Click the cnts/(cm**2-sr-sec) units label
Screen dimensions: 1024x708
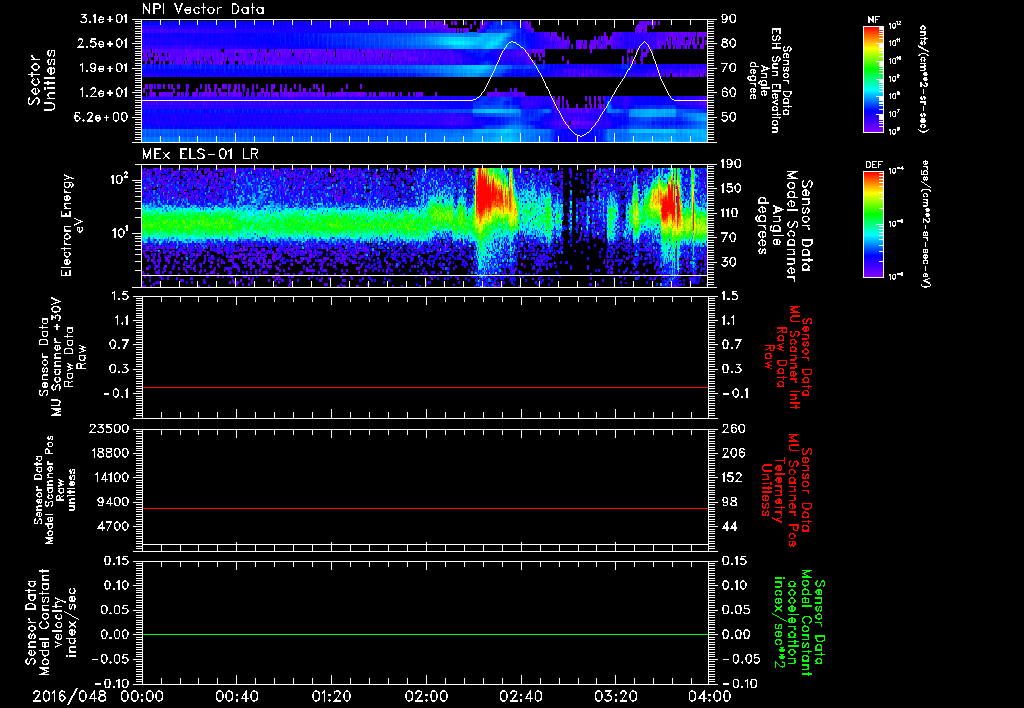tap(923, 78)
